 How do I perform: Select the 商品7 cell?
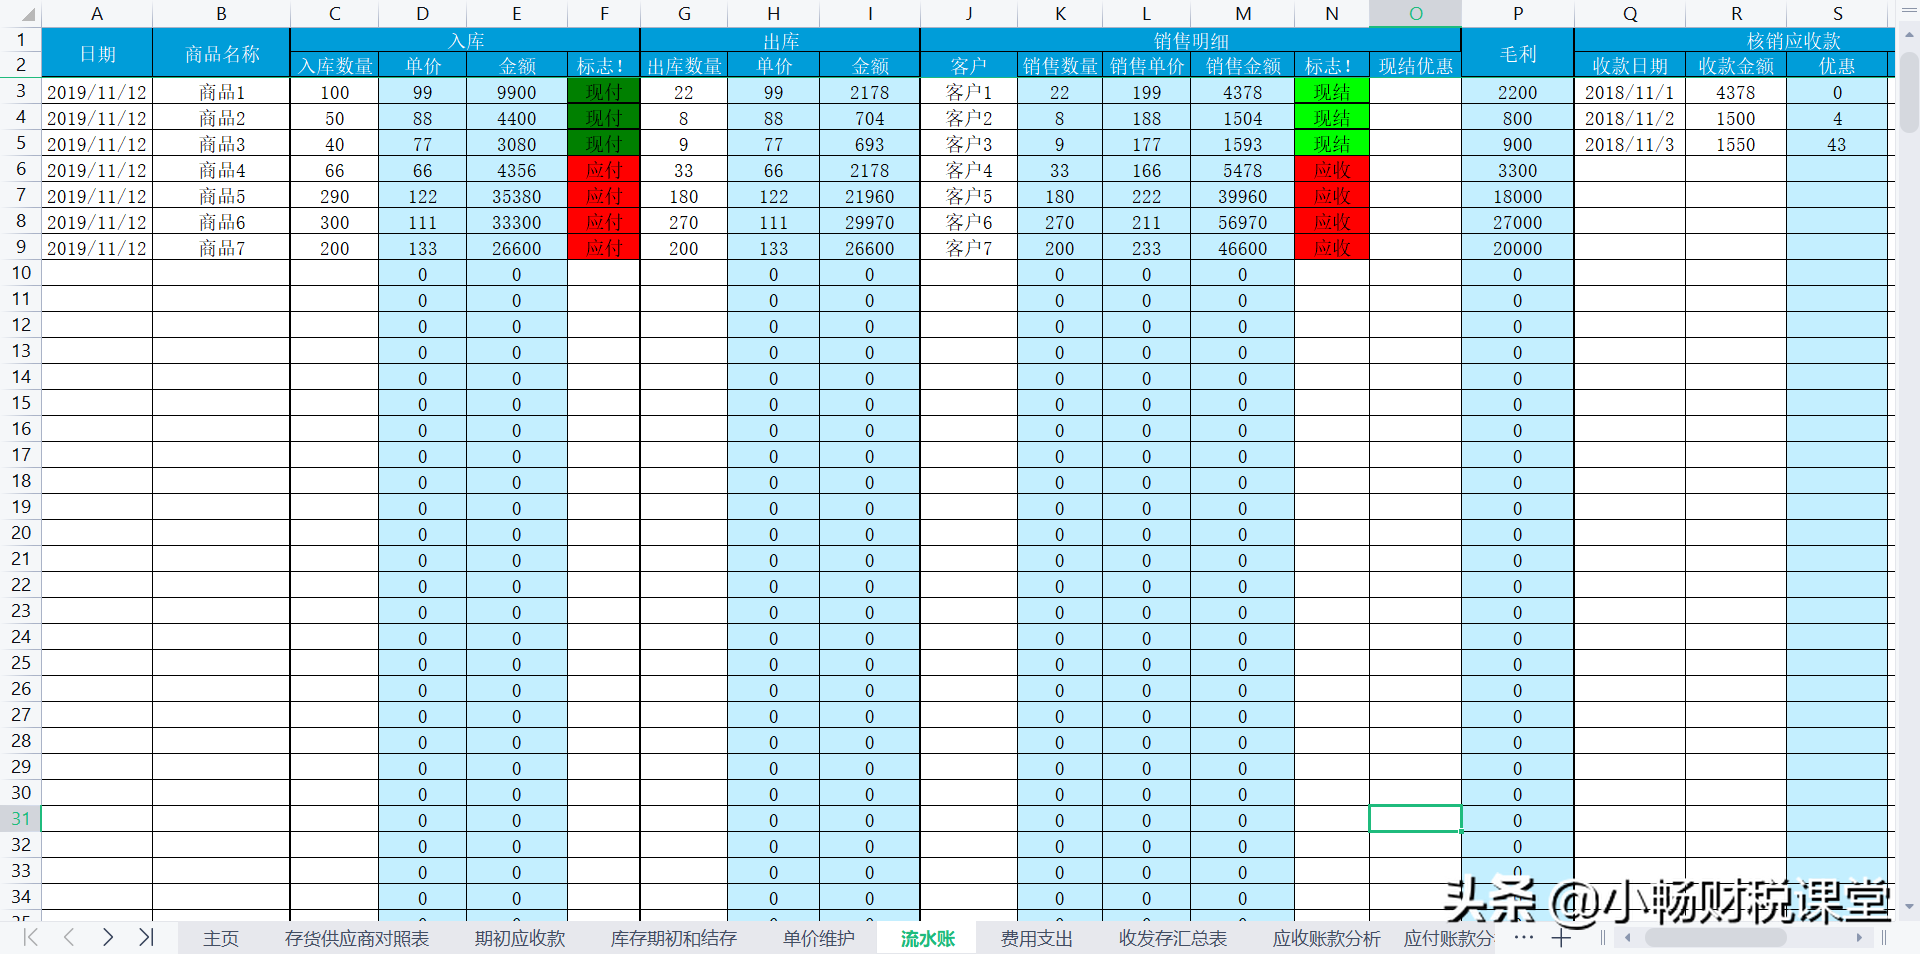tap(221, 248)
